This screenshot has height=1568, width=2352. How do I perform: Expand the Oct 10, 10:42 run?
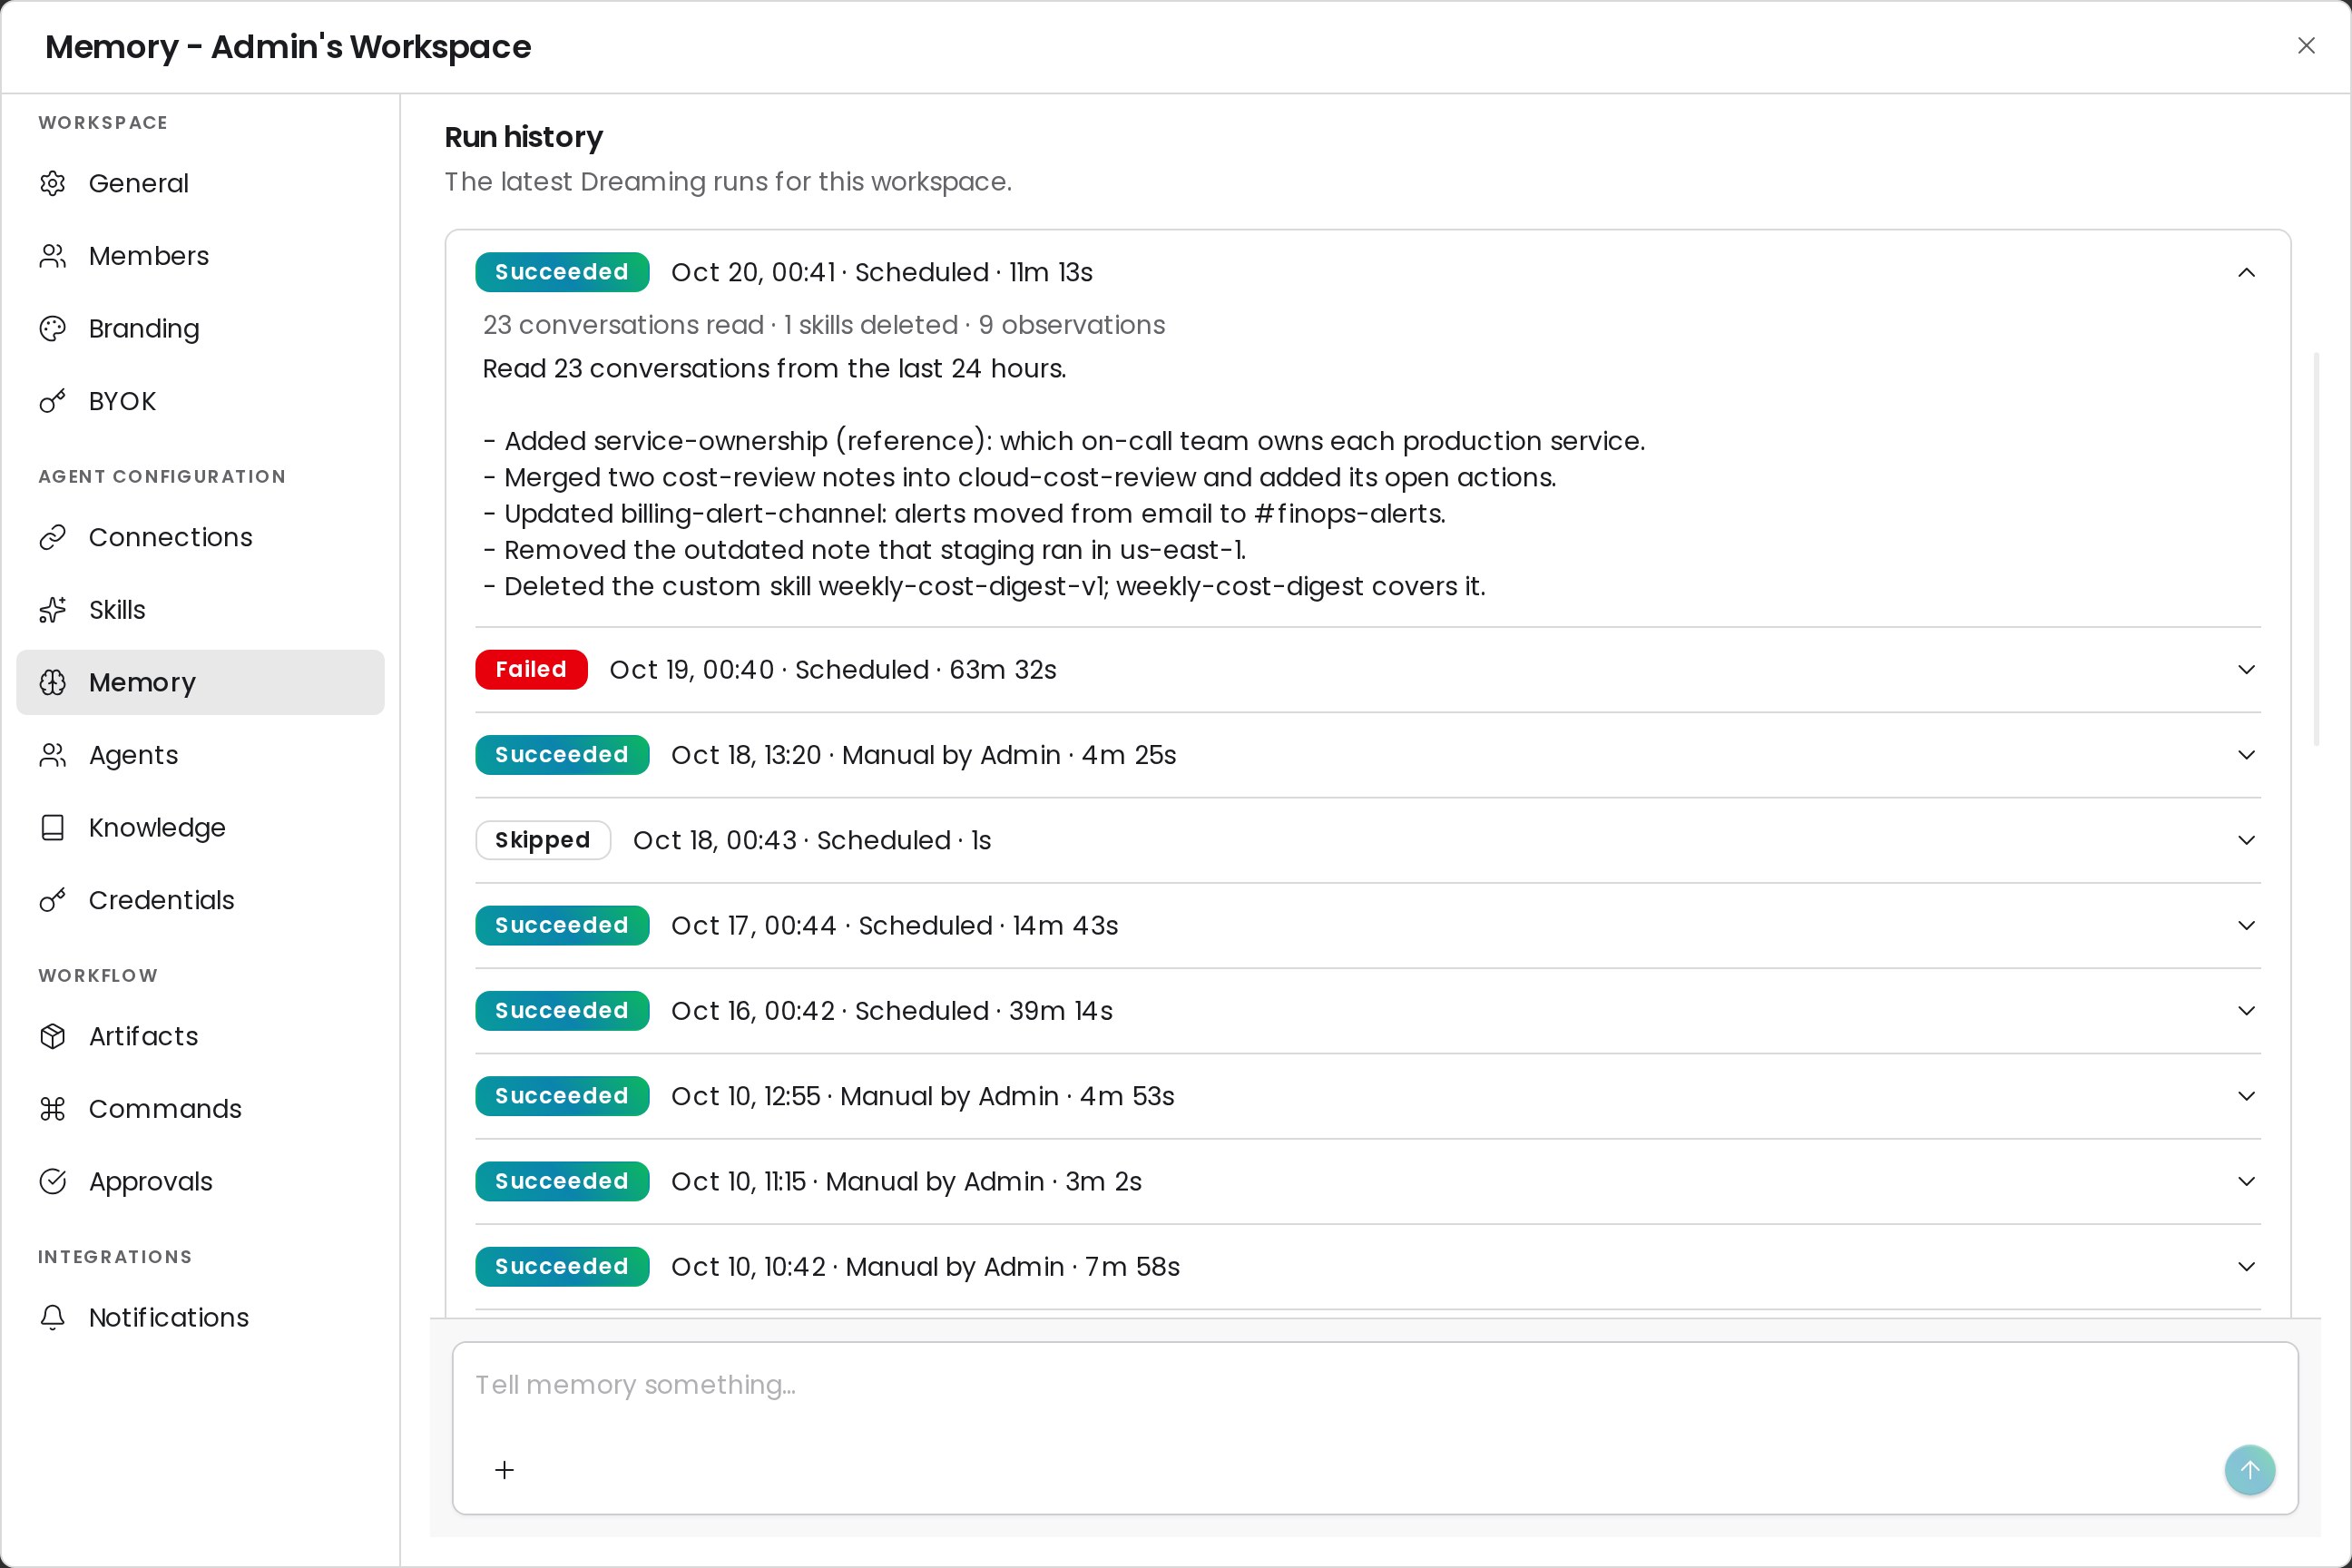click(x=2246, y=1267)
